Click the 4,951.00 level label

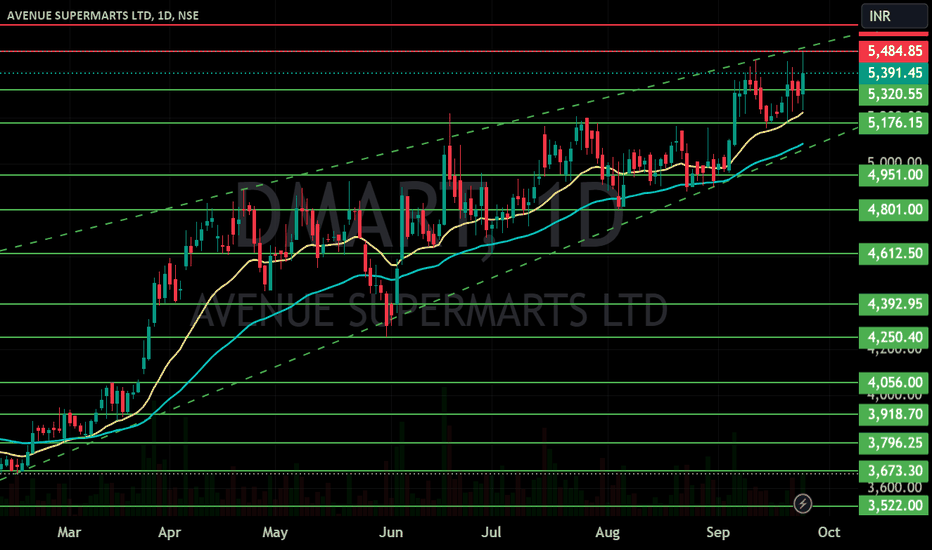(893, 175)
